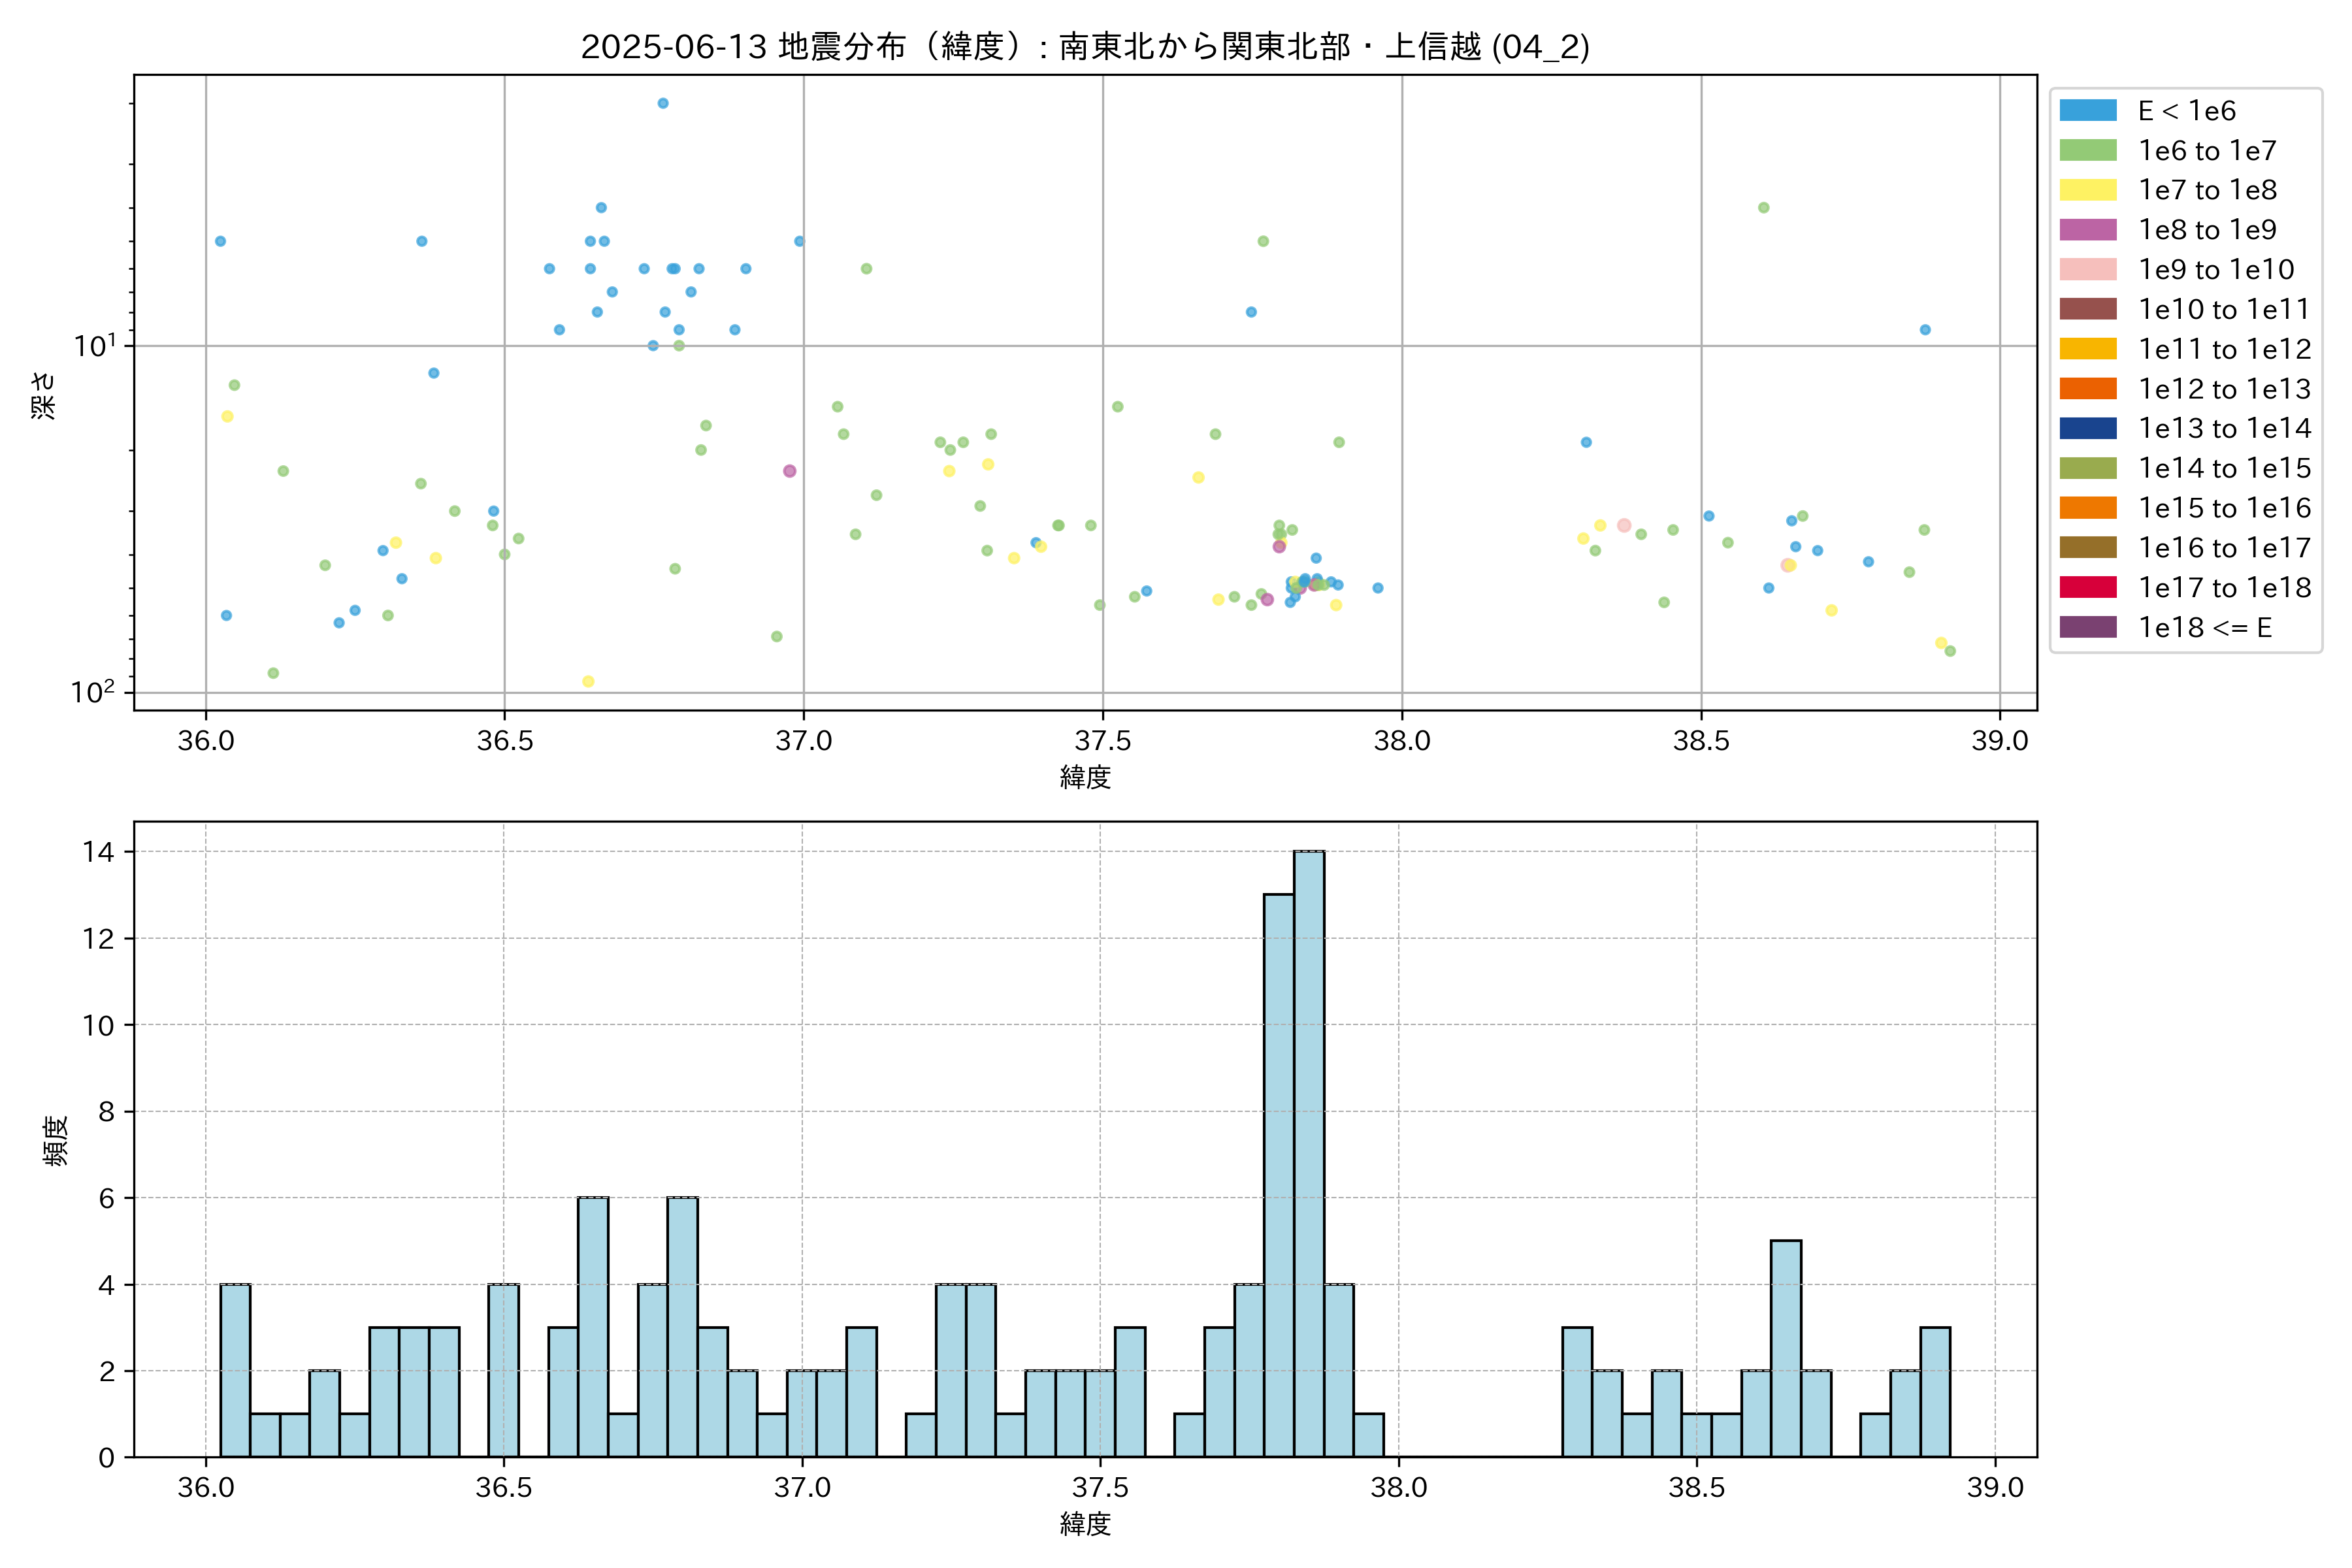Click the green '1e6 to 1e7' legend swatch
The width and height of the screenshot is (2352, 1568).
tap(2088, 151)
